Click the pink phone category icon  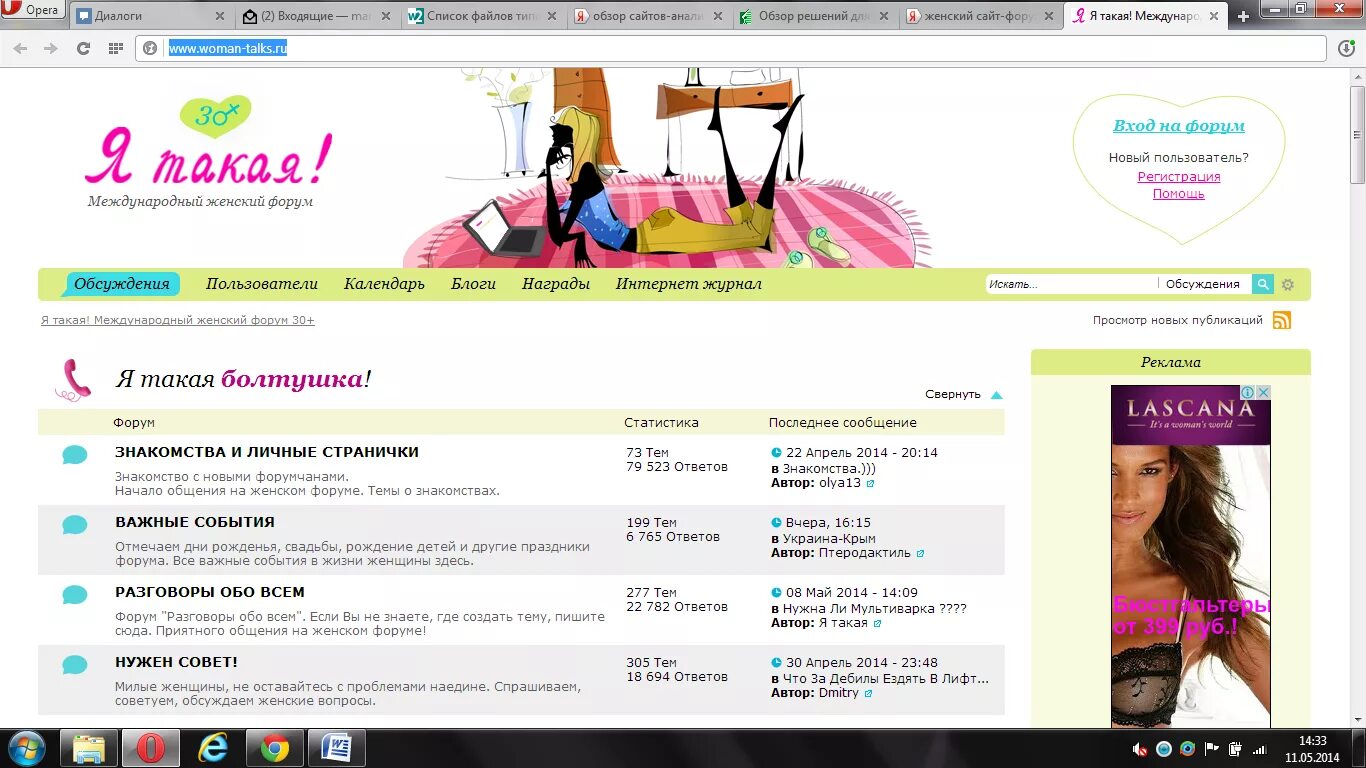pos(73,380)
